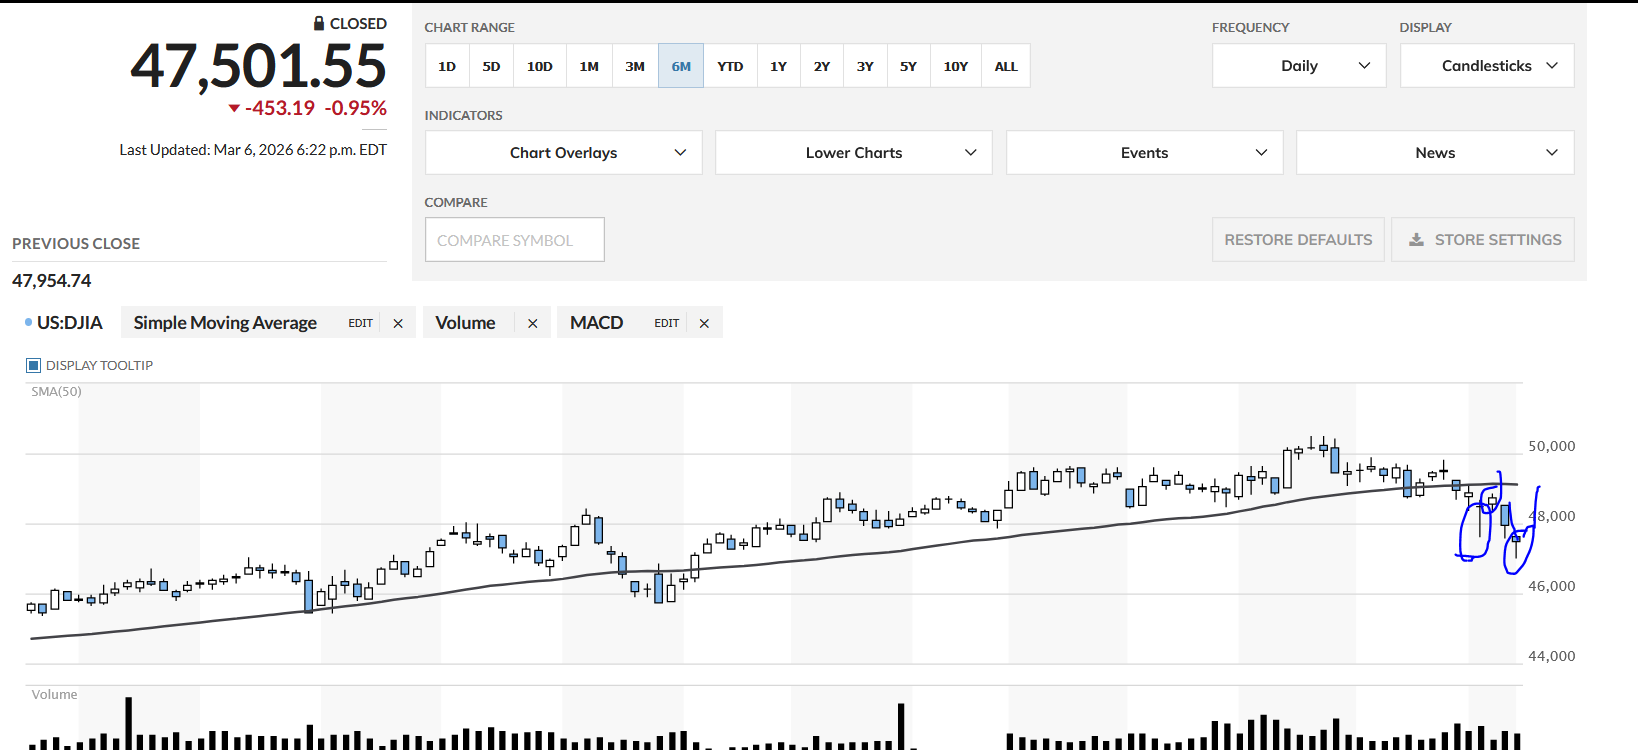Select the 1M chart range
This screenshot has height=750, width=1638.
(x=589, y=66)
